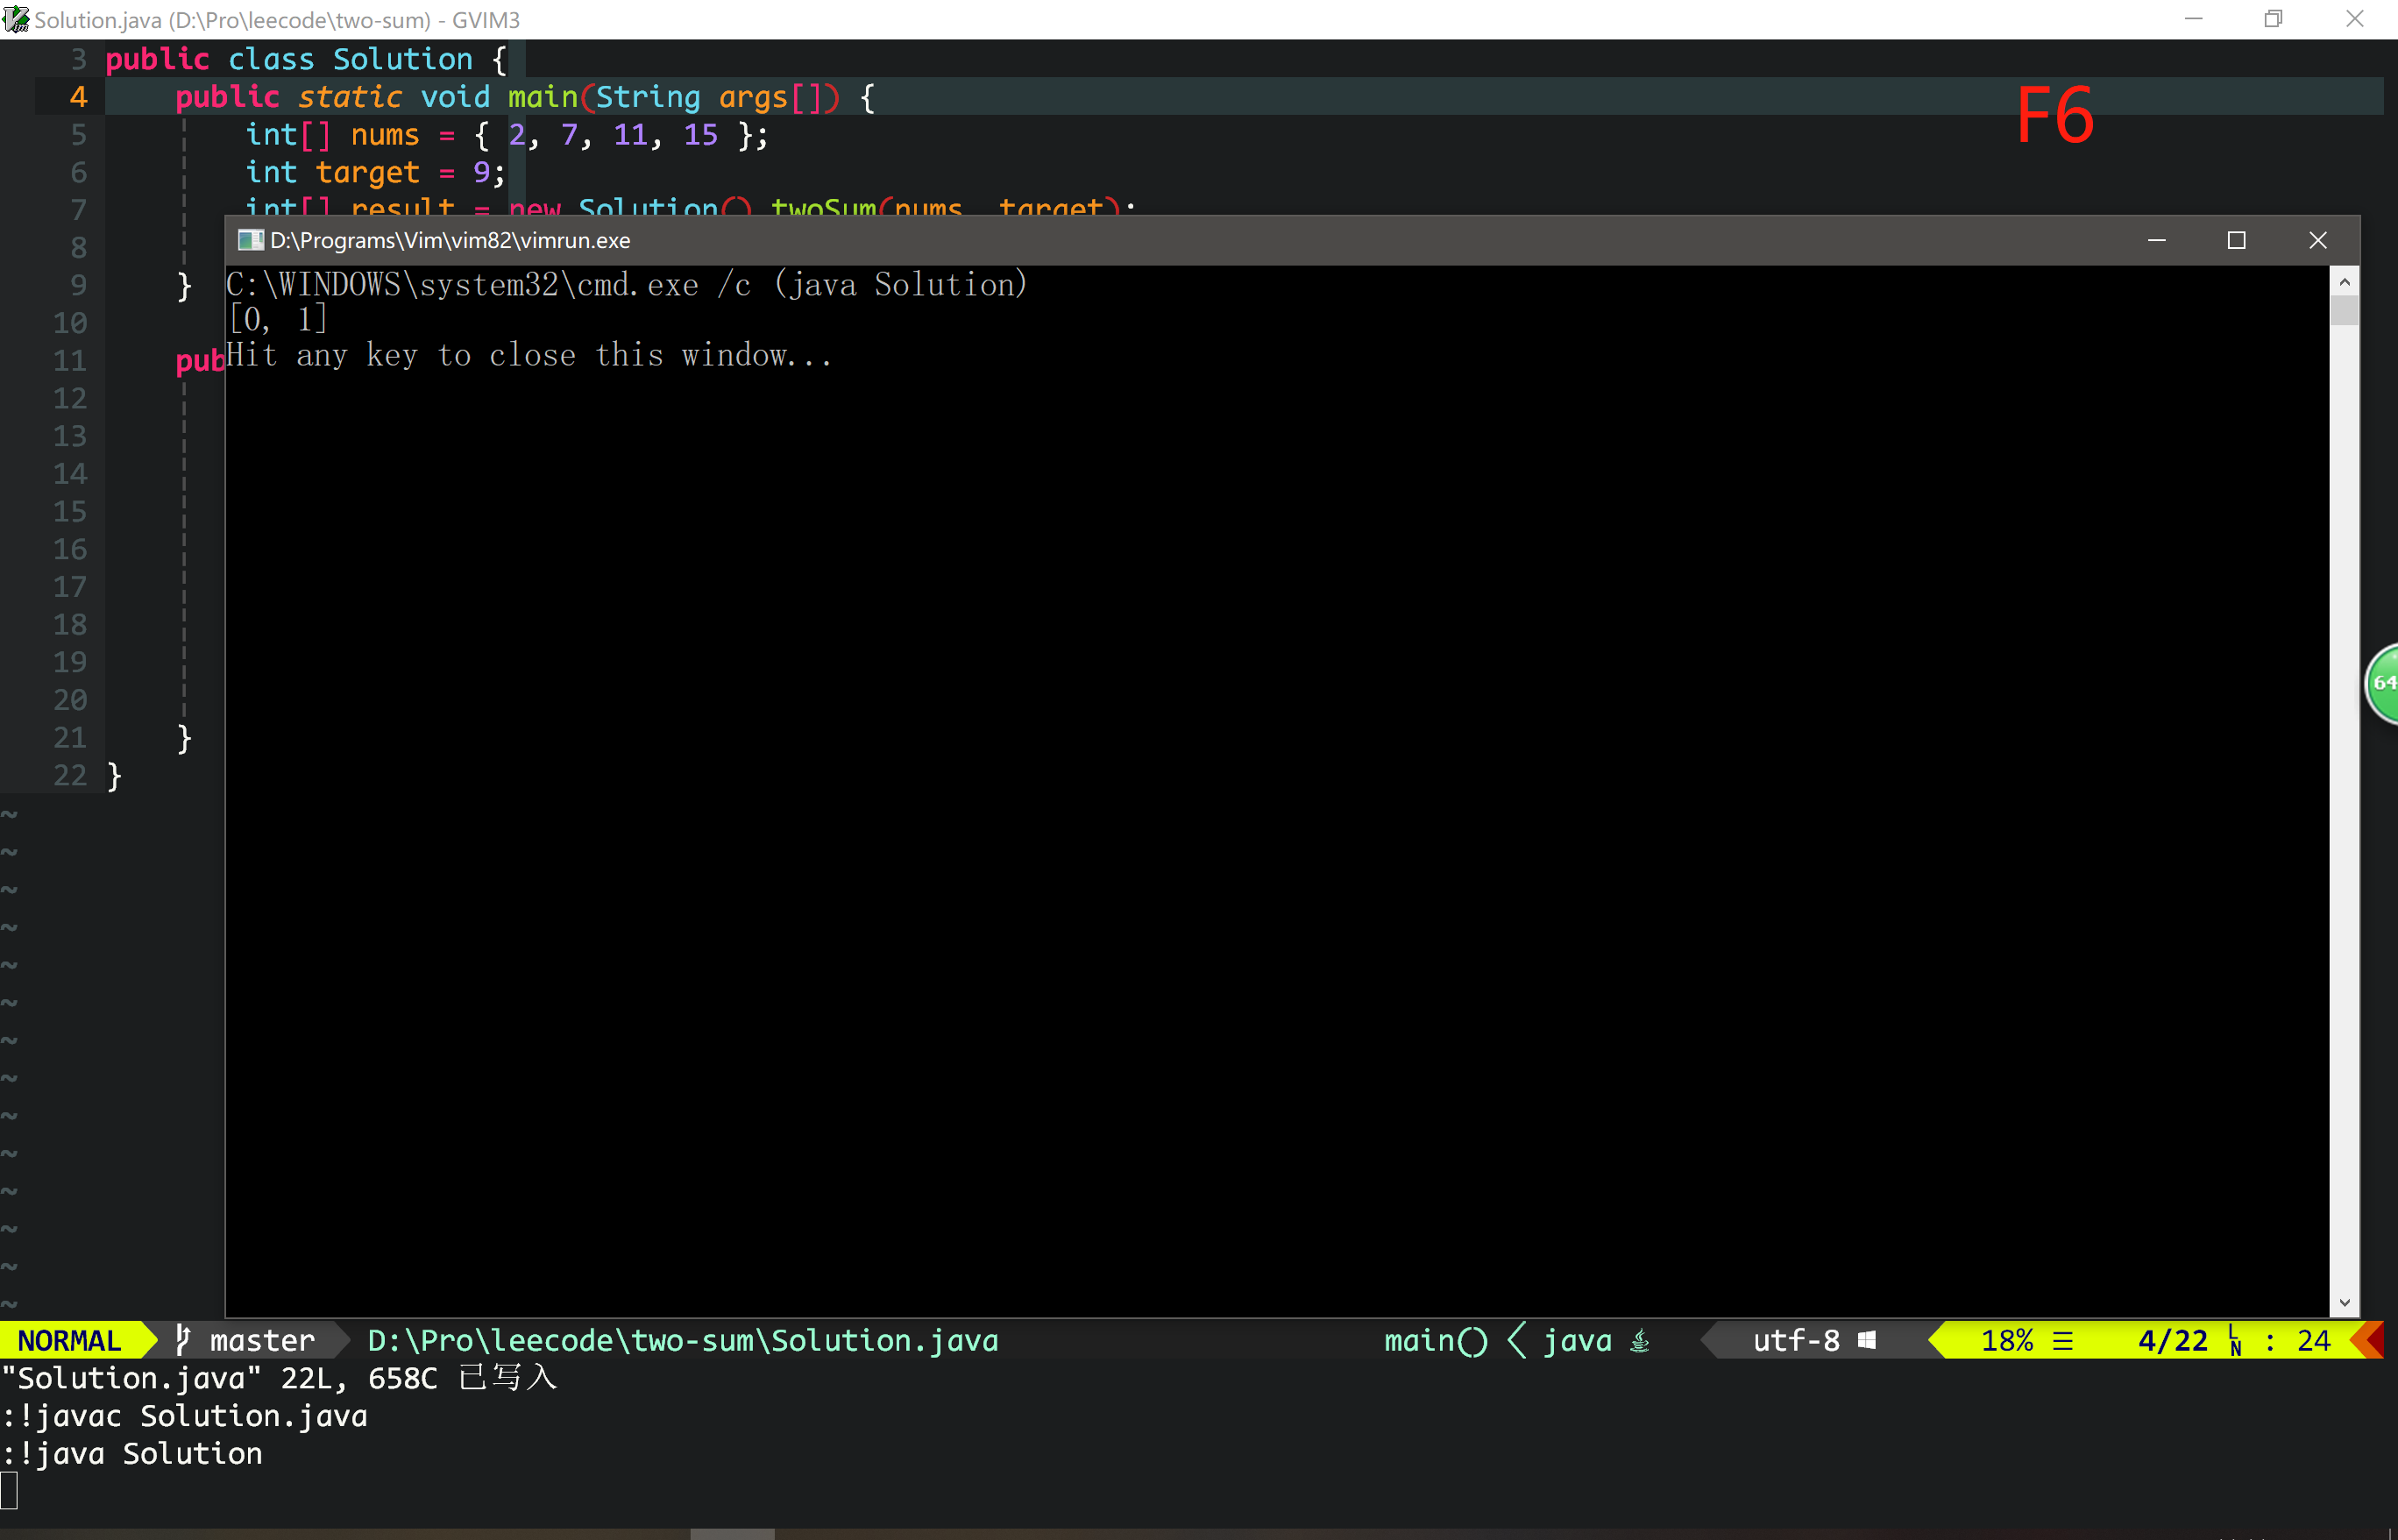Click the green circular 64 badge
Viewport: 2398px width, 1540px height.
click(2384, 683)
